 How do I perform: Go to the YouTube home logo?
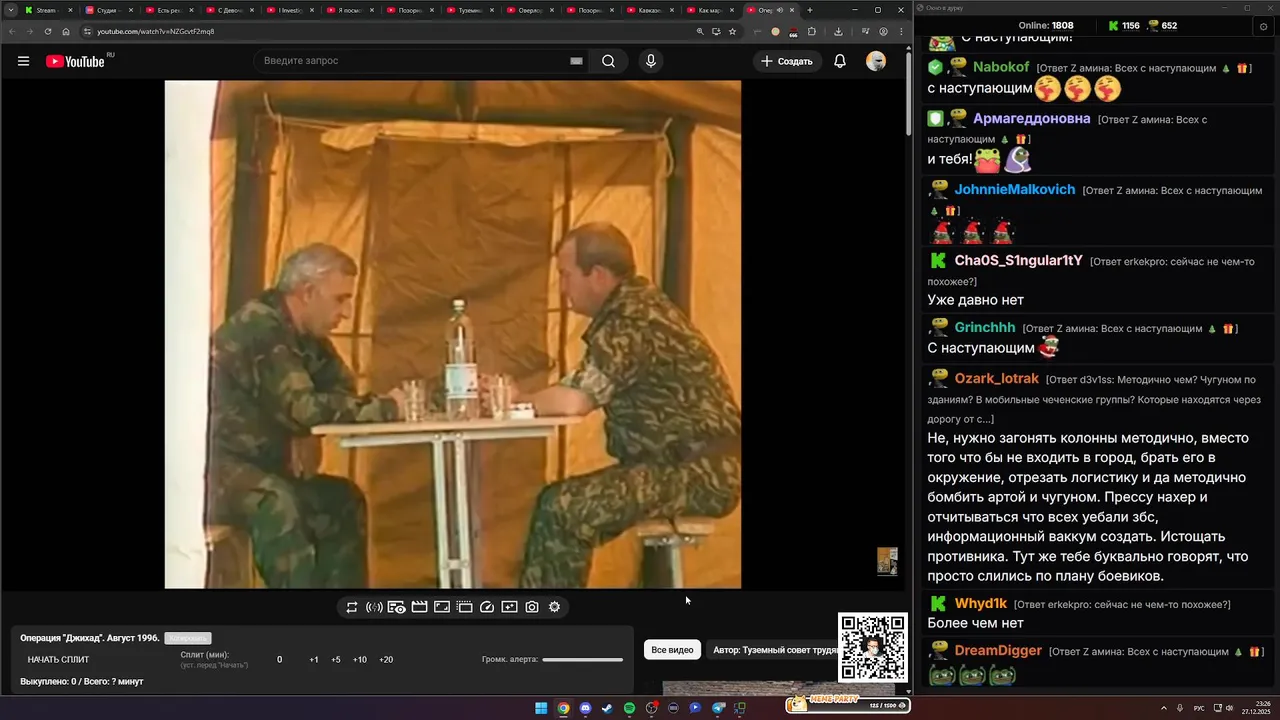(x=75, y=61)
